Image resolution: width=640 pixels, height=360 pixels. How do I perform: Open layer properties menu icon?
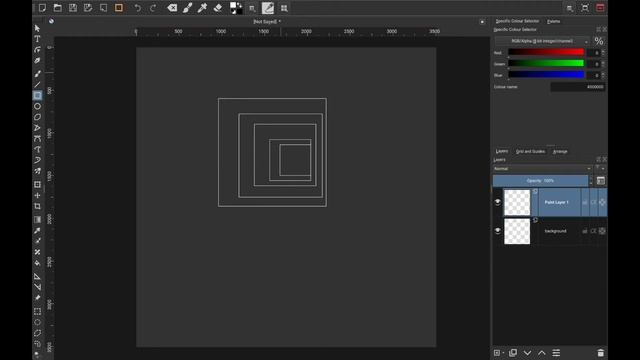556,353
